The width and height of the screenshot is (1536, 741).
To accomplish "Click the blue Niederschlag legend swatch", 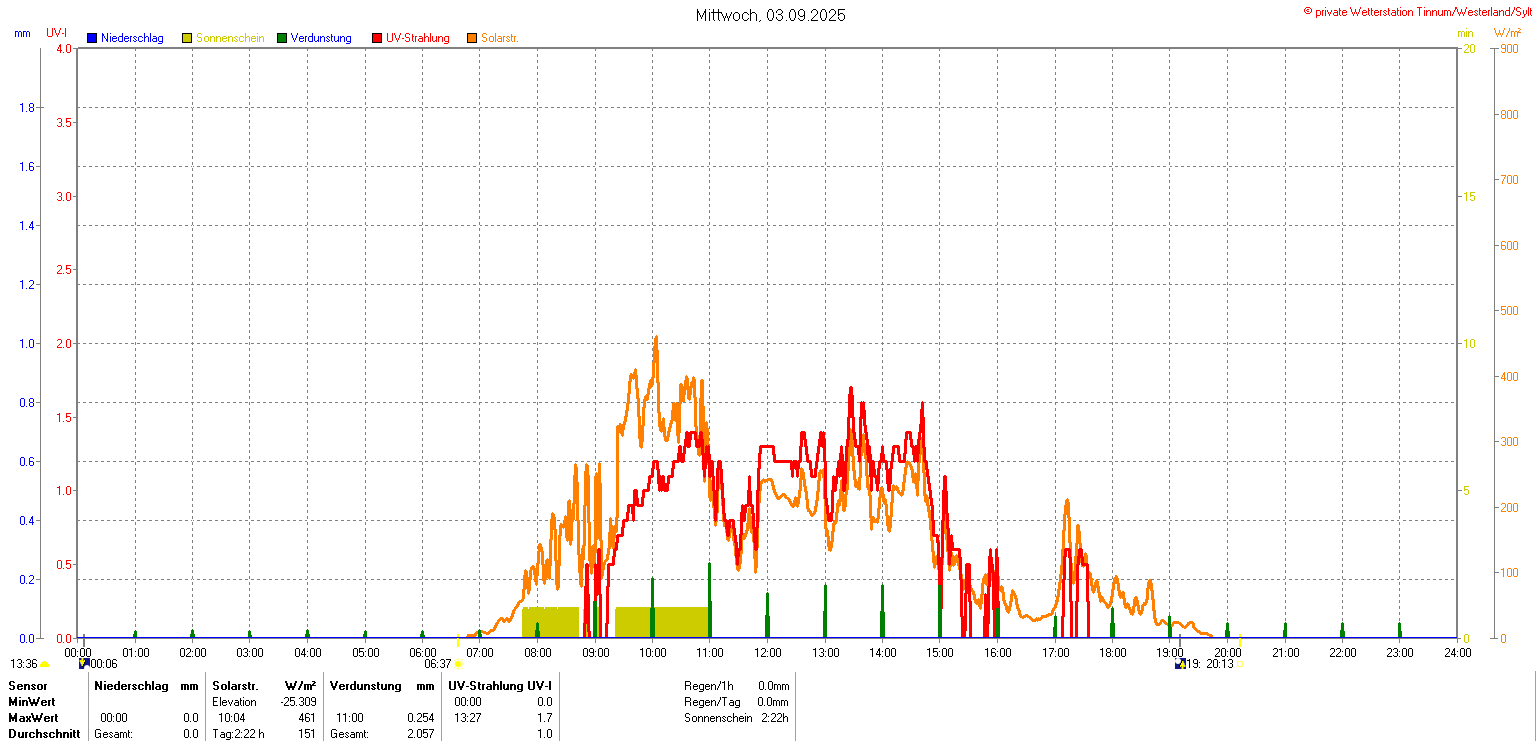I will point(92,38).
